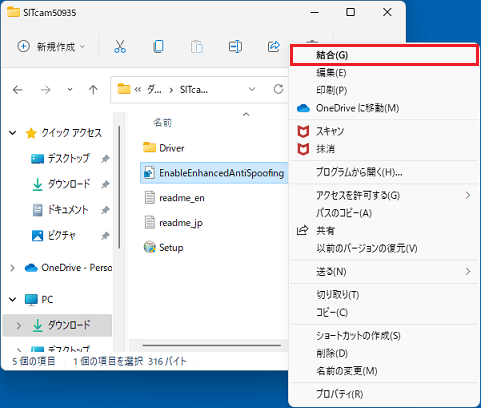Viewport: 481px width, 408px height.
Task: Expand ダウンロード under PC
Action: coord(19,325)
